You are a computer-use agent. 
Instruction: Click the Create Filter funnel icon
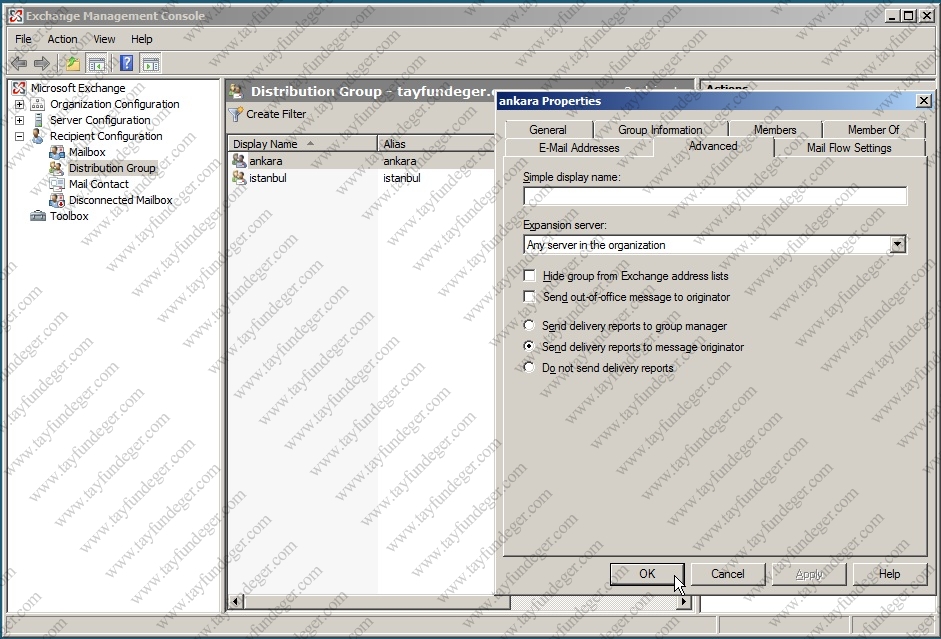point(236,114)
